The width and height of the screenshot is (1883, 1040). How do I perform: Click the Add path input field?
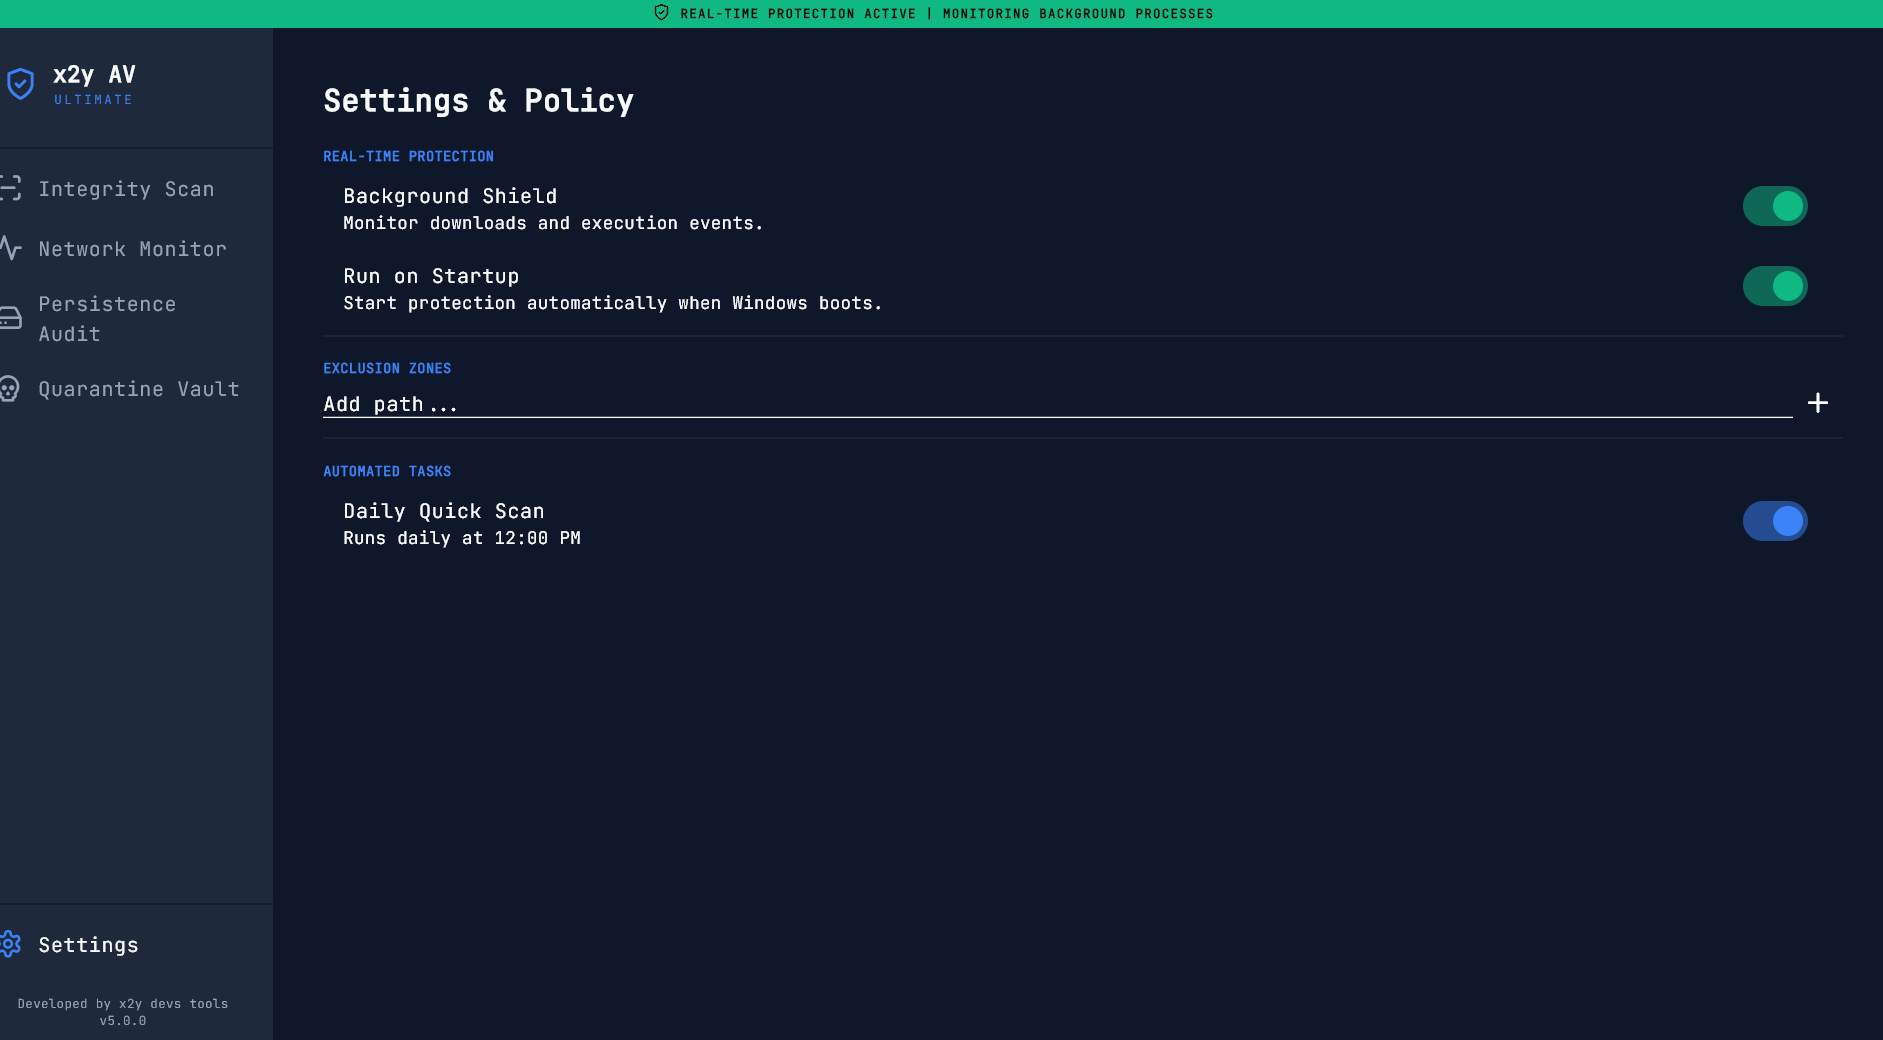[700, 403]
